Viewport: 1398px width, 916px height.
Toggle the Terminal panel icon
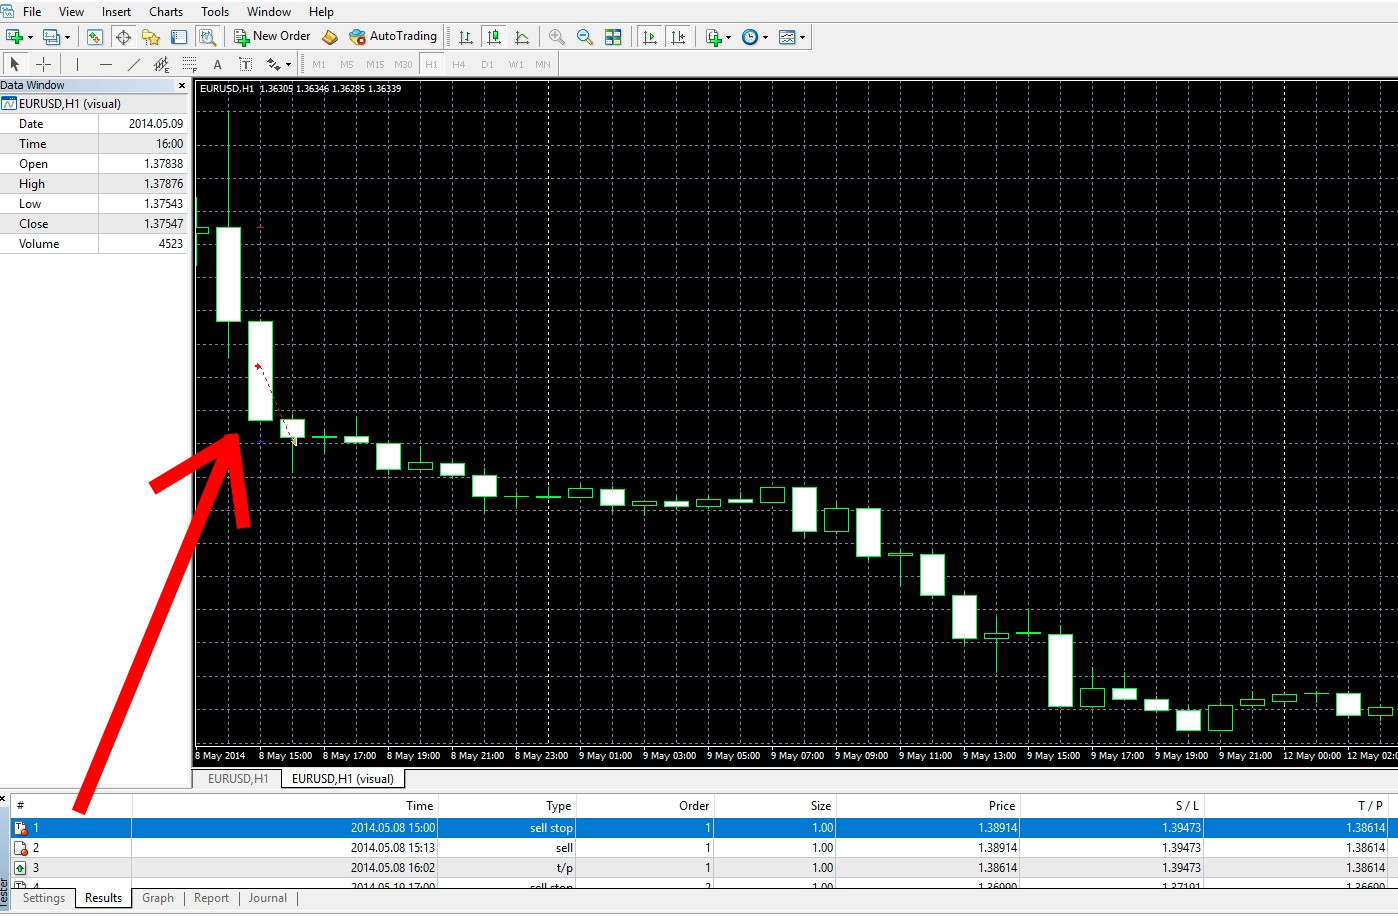179,37
